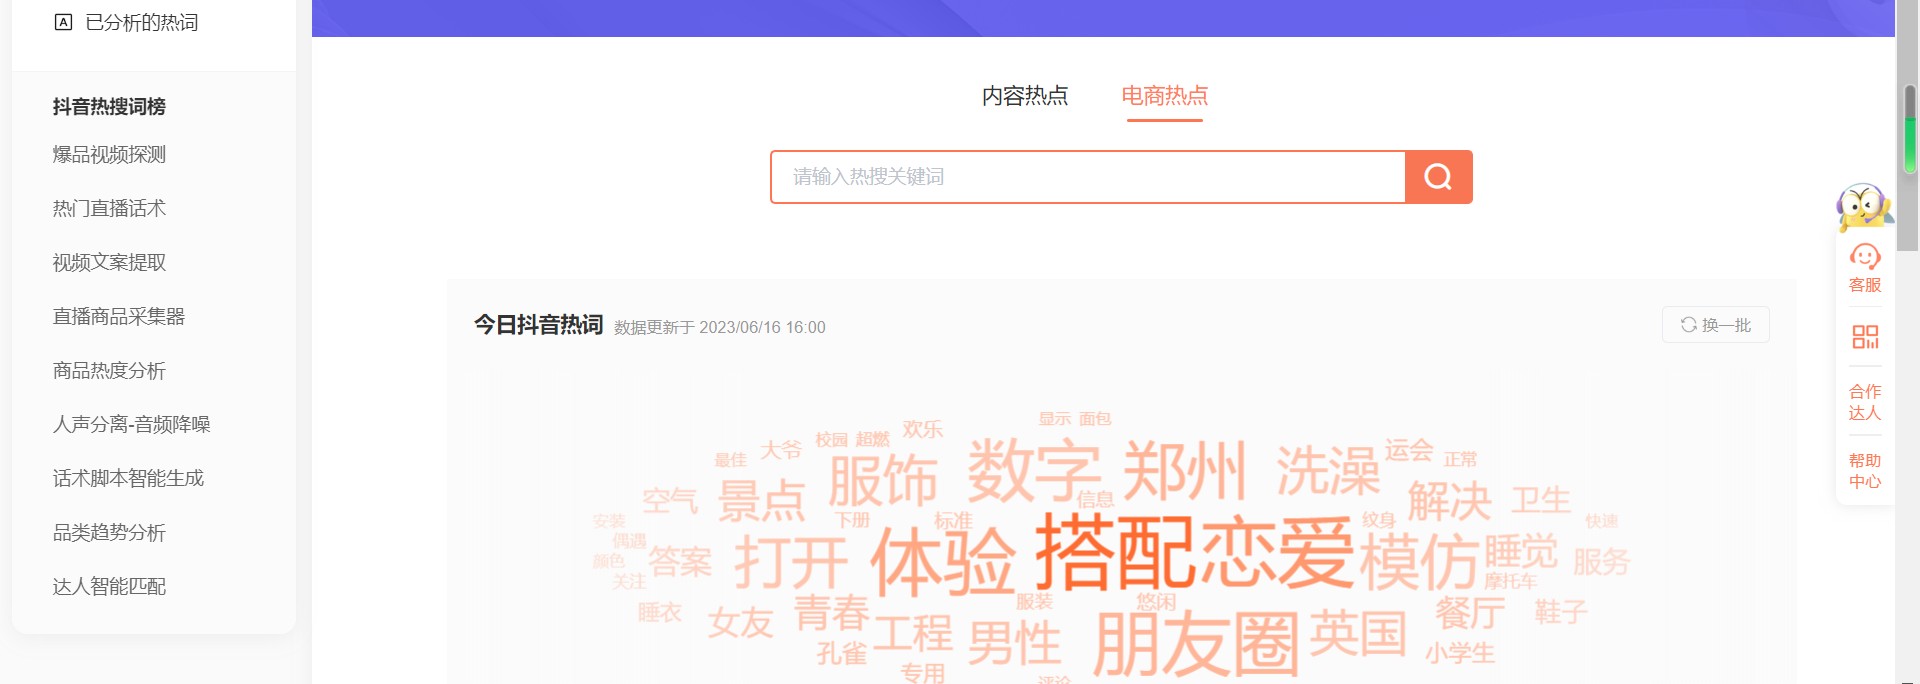
Task: Select the word 答案 in the word cloud
Action: [x=680, y=562]
